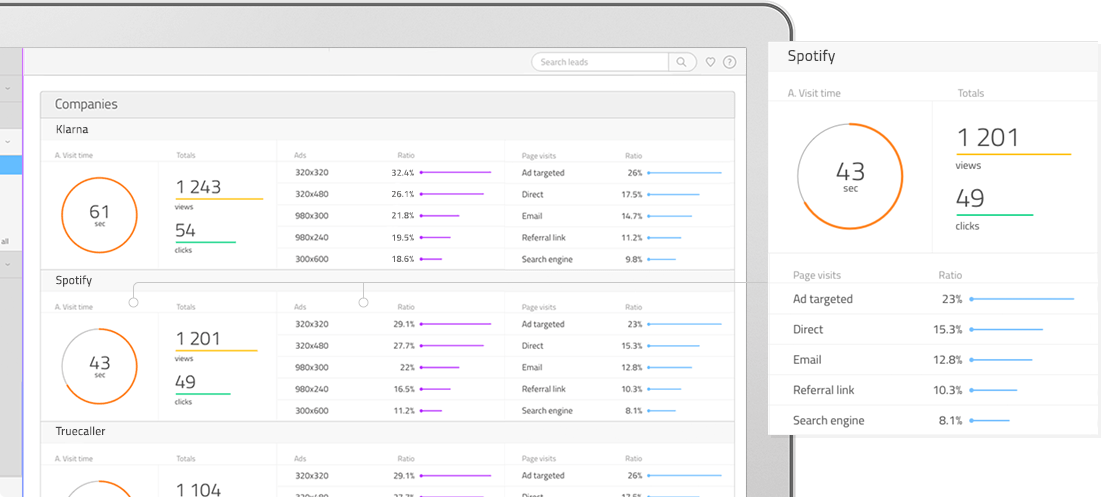Click Truecaller's 1 104 total
The height and width of the screenshot is (497, 1101).
click(198, 490)
